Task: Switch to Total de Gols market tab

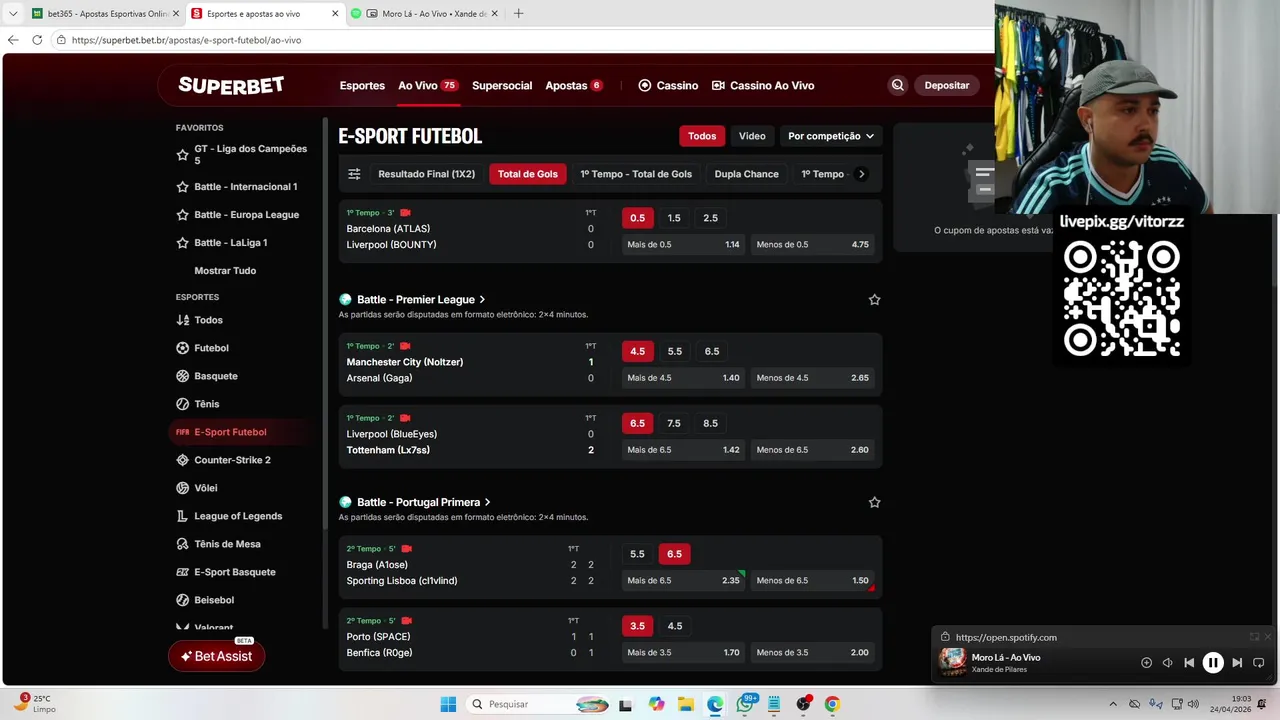Action: (x=528, y=174)
